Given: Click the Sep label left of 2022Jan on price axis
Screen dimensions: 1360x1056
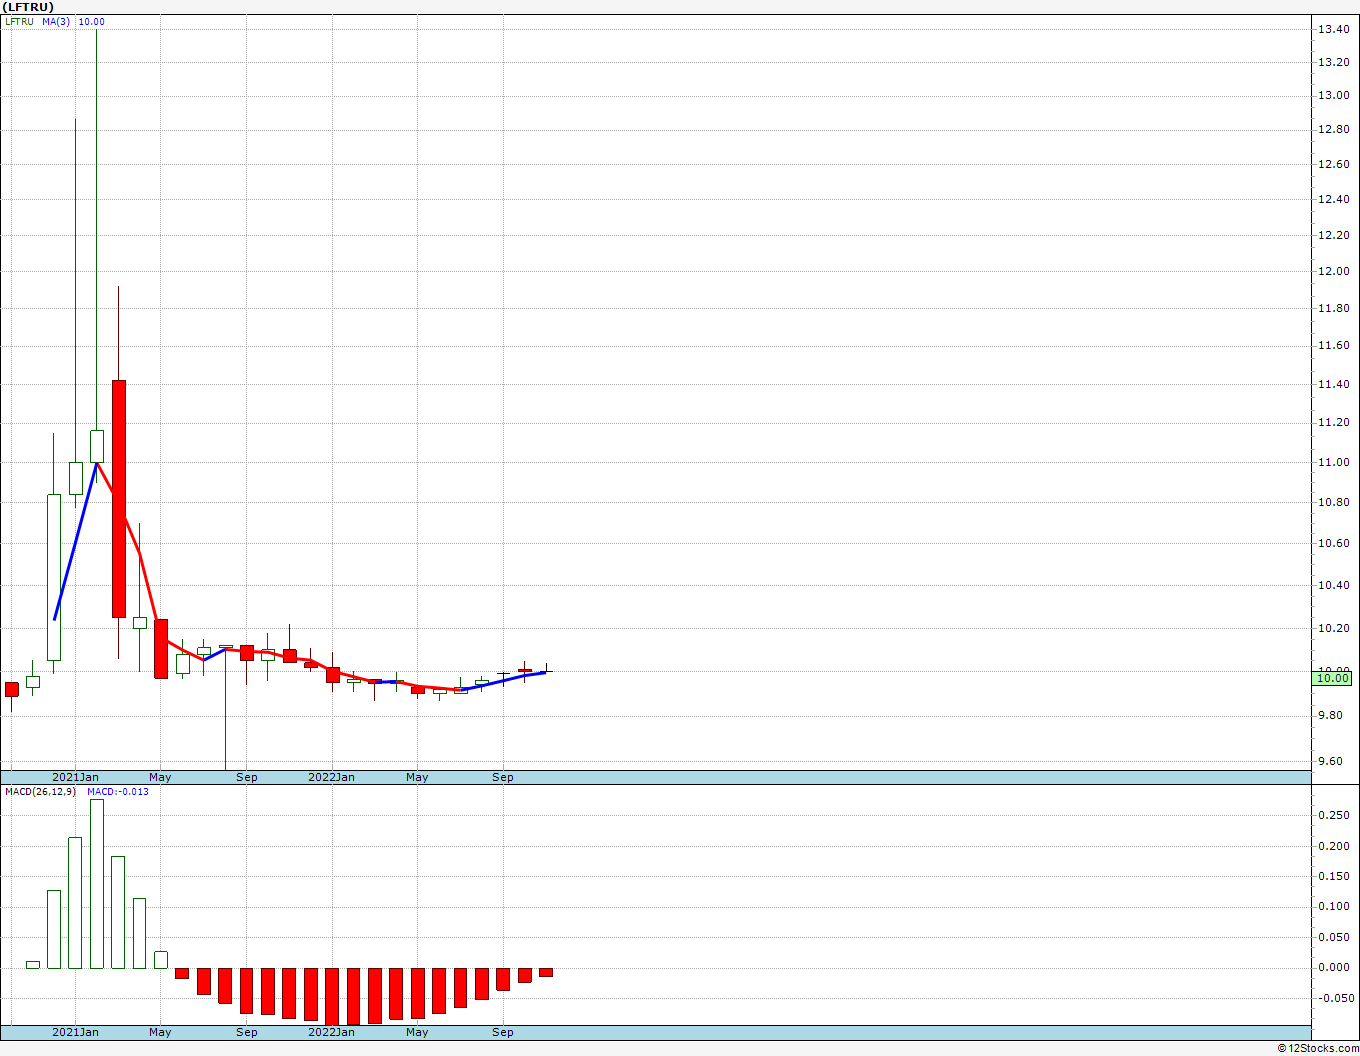Looking at the screenshot, I should tap(247, 777).
